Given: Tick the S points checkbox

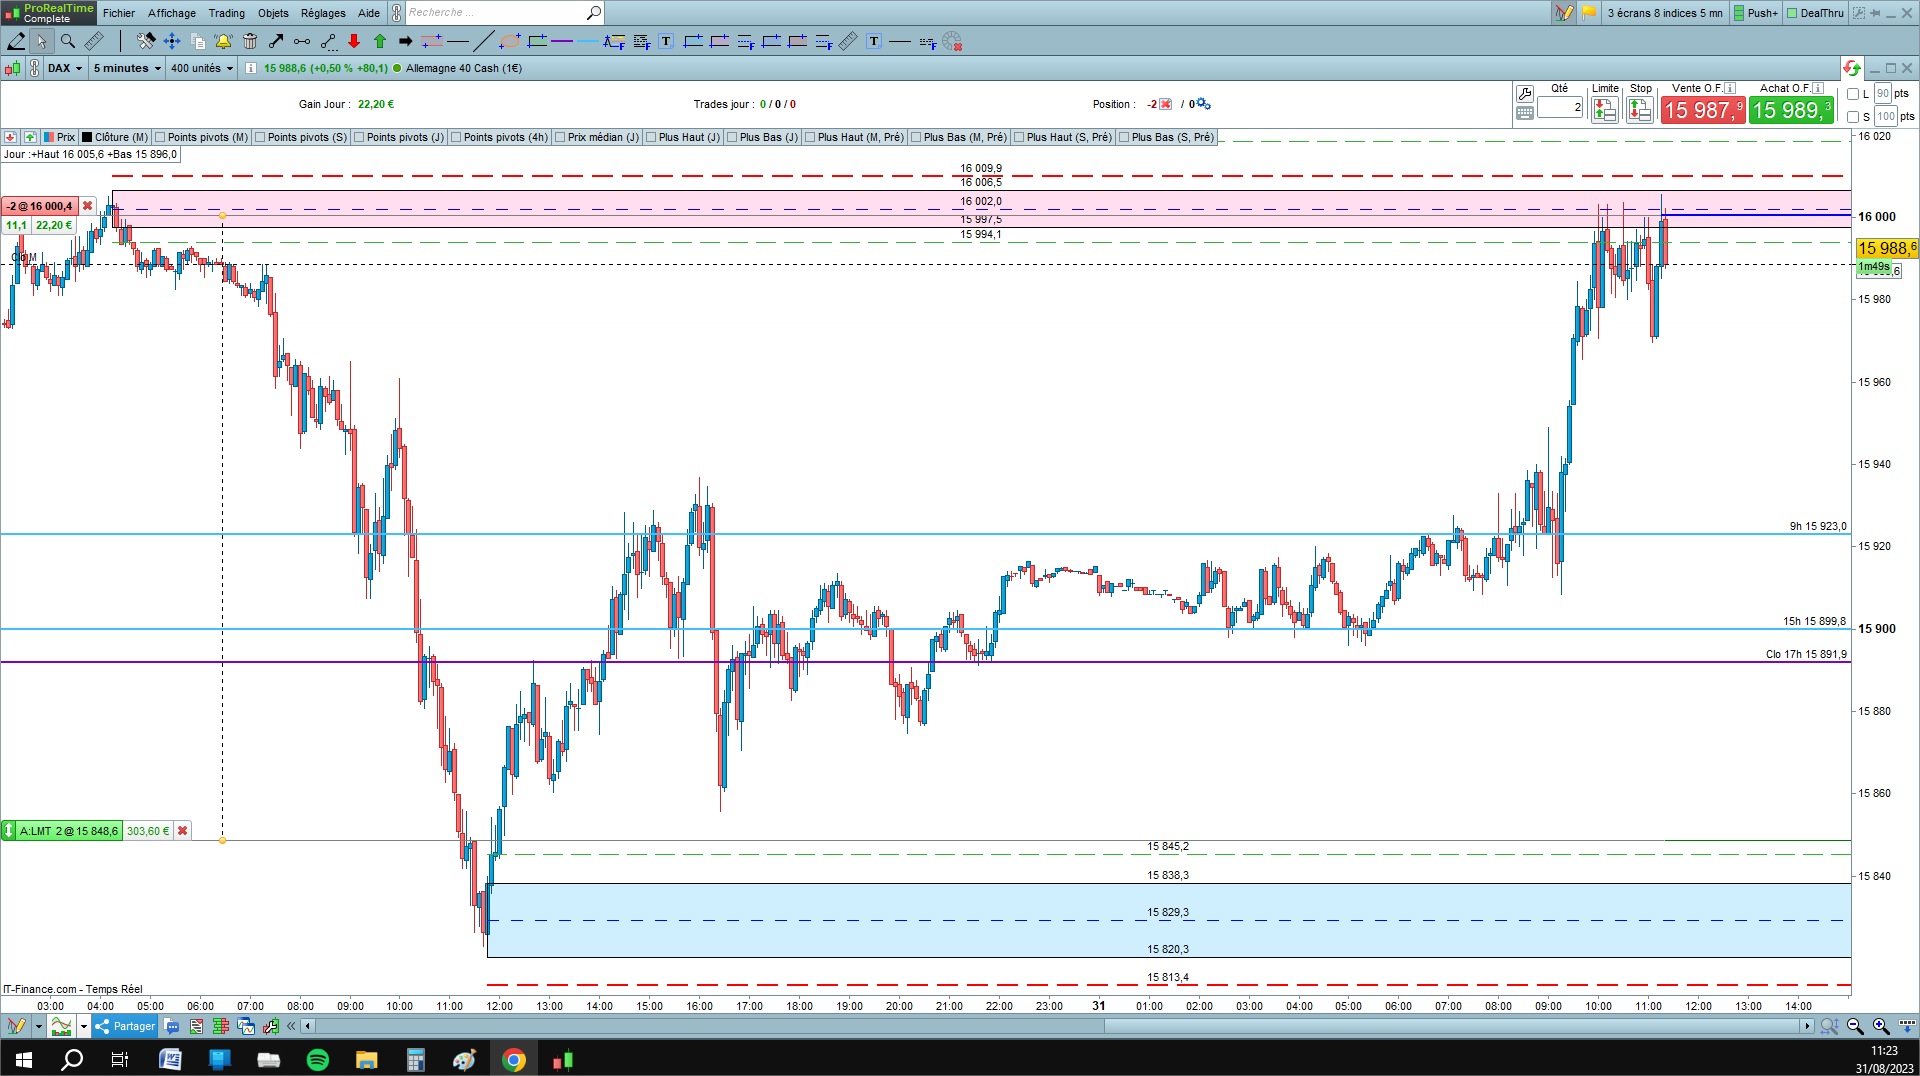Looking at the screenshot, I should 1853,117.
